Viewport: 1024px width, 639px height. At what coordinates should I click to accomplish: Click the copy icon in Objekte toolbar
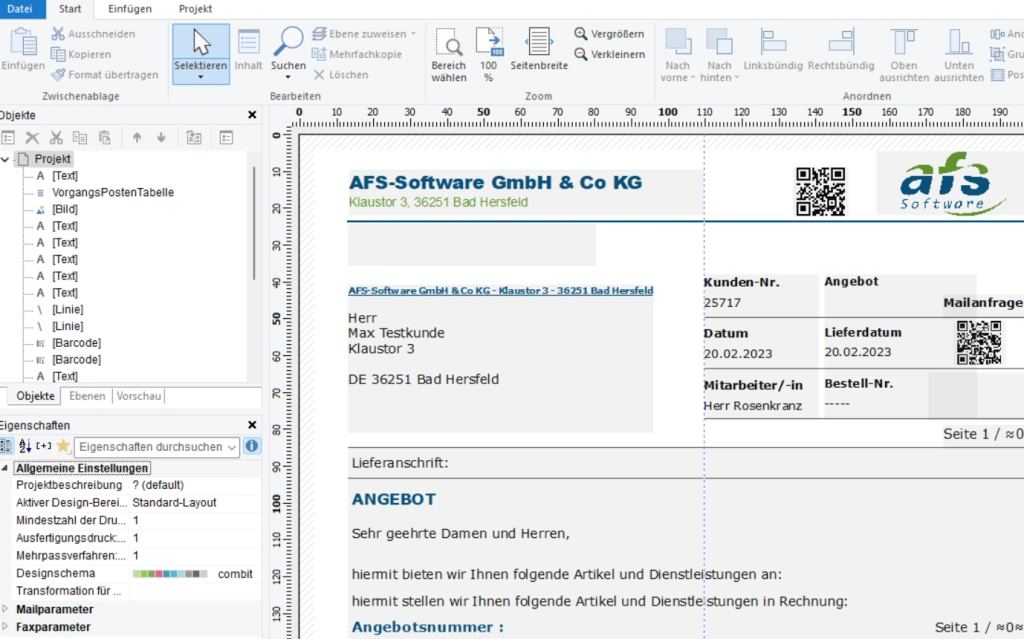(x=80, y=138)
